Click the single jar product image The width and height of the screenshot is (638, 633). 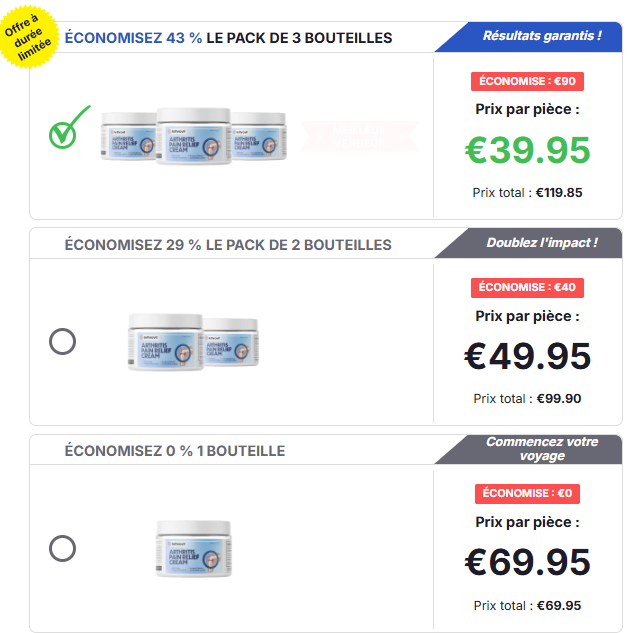pyautogui.click(x=194, y=547)
